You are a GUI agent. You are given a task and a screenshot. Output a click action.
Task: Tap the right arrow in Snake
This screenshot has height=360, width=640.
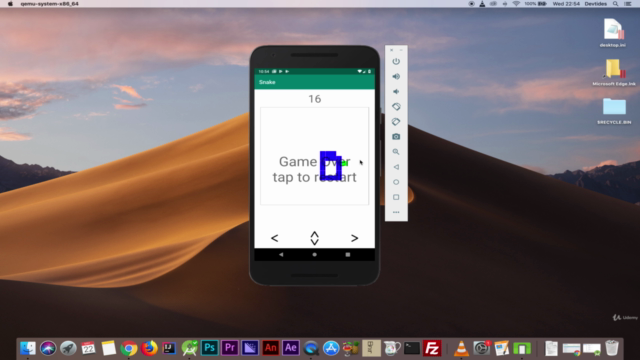[x=354, y=238]
